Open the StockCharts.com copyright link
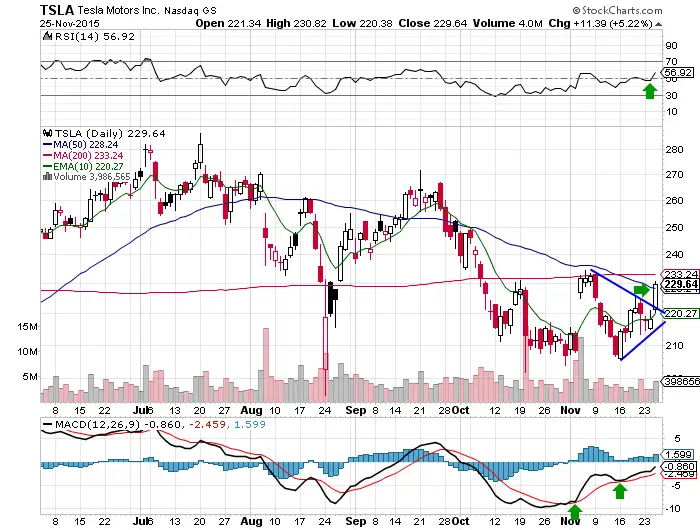Screen dimensions: 700x530 coord(617,10)
